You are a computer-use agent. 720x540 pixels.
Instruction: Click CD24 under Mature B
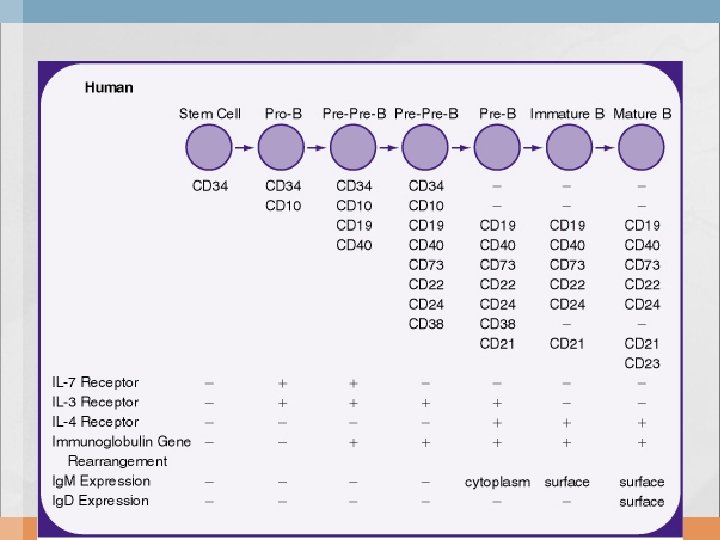click(x=642, y=304)
